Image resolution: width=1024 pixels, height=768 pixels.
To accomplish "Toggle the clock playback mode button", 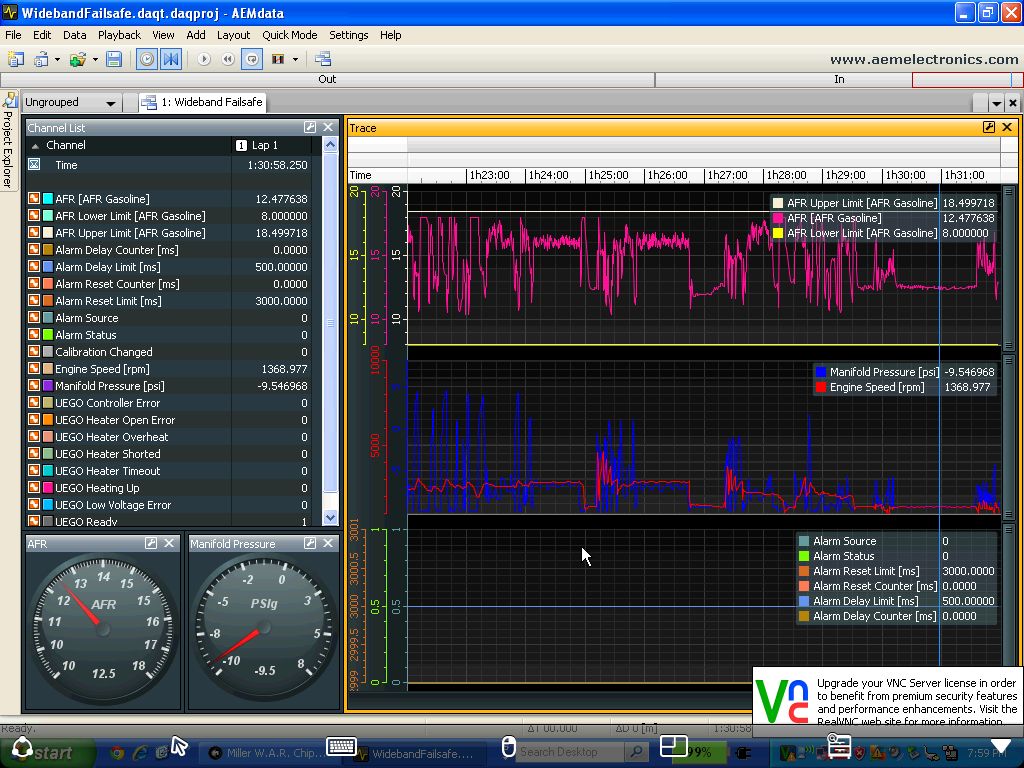I will [148, 60].
